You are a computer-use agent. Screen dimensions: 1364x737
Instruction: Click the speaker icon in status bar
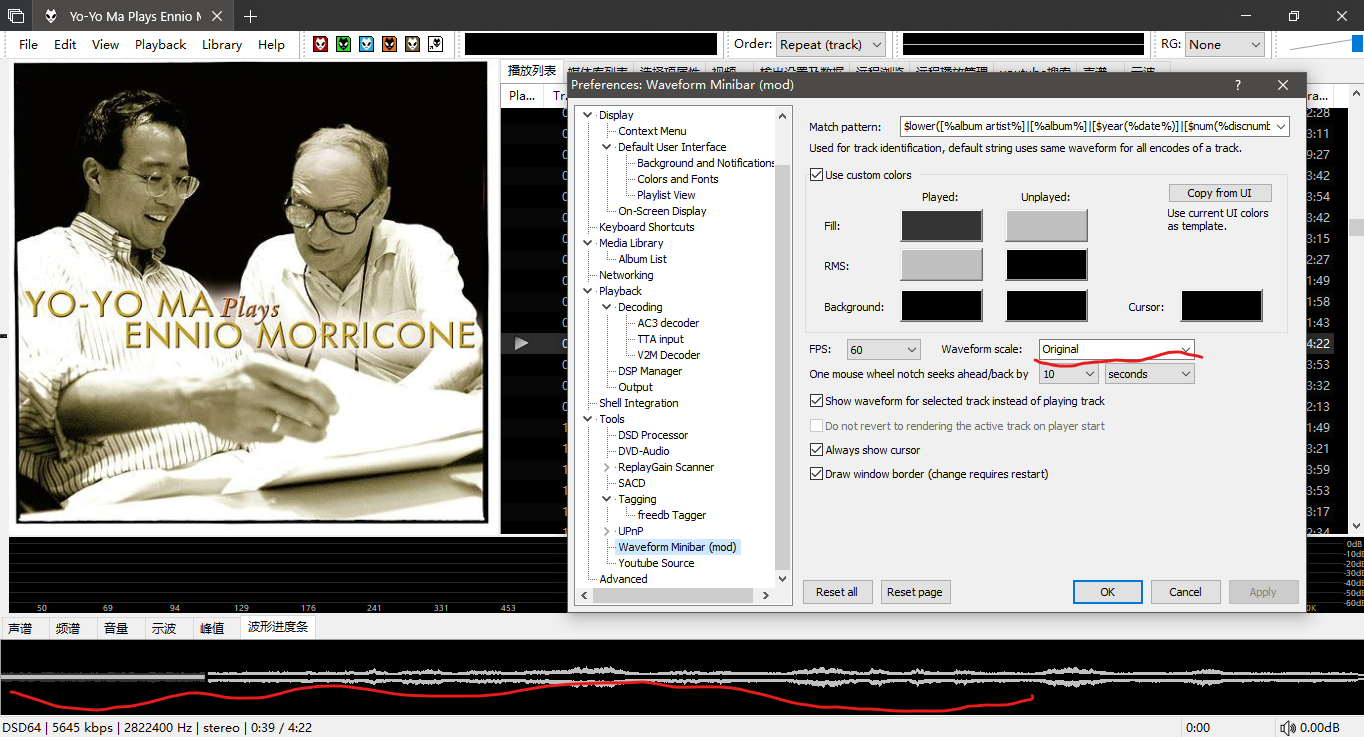pyautogui.click(x=1287, y=728)
